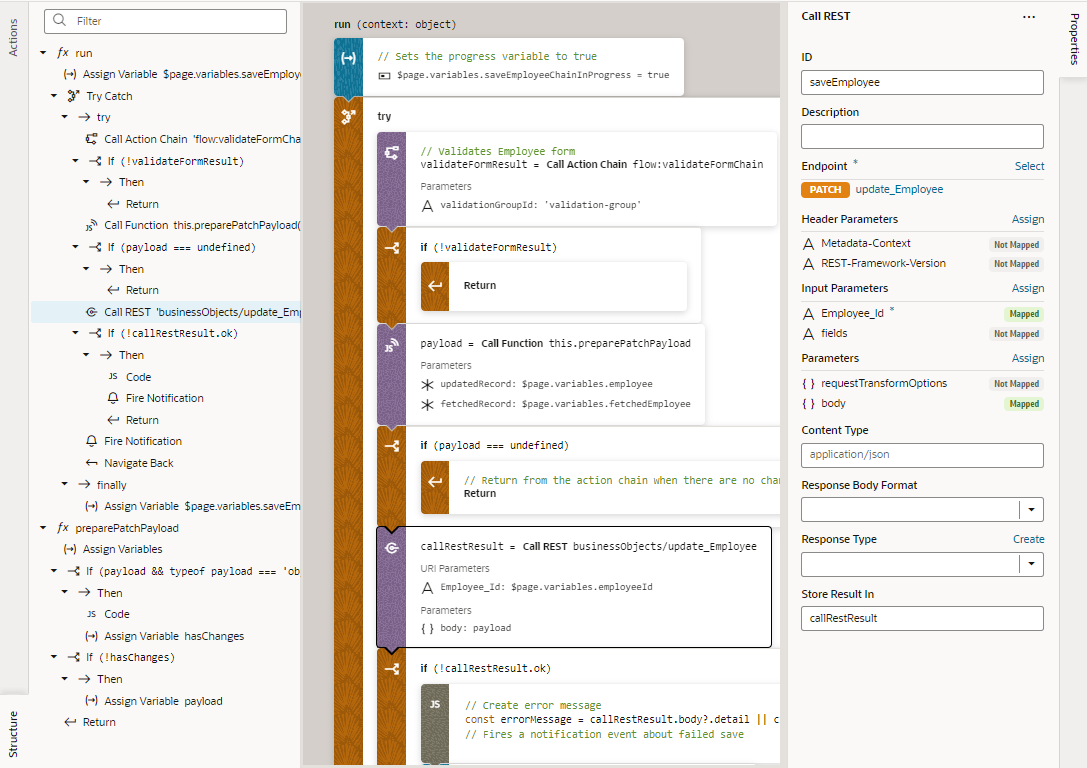This screenshot has width=1087, height=768.
Task: Open the Properties side tab
Action: (1074, 39)
